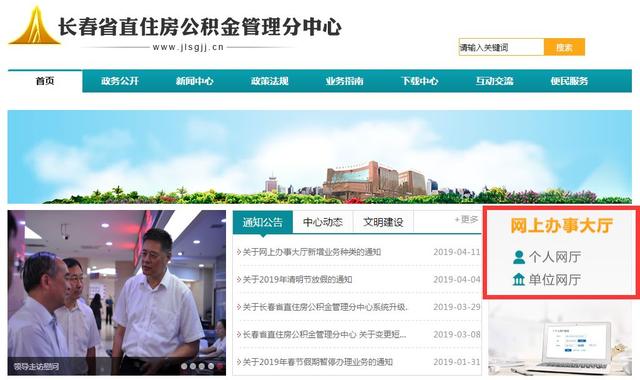Click the arrow before 关于2019年清明节放假的通知
Screen dimensions: 640x380
pyautogui.click(x=239, y=280)
